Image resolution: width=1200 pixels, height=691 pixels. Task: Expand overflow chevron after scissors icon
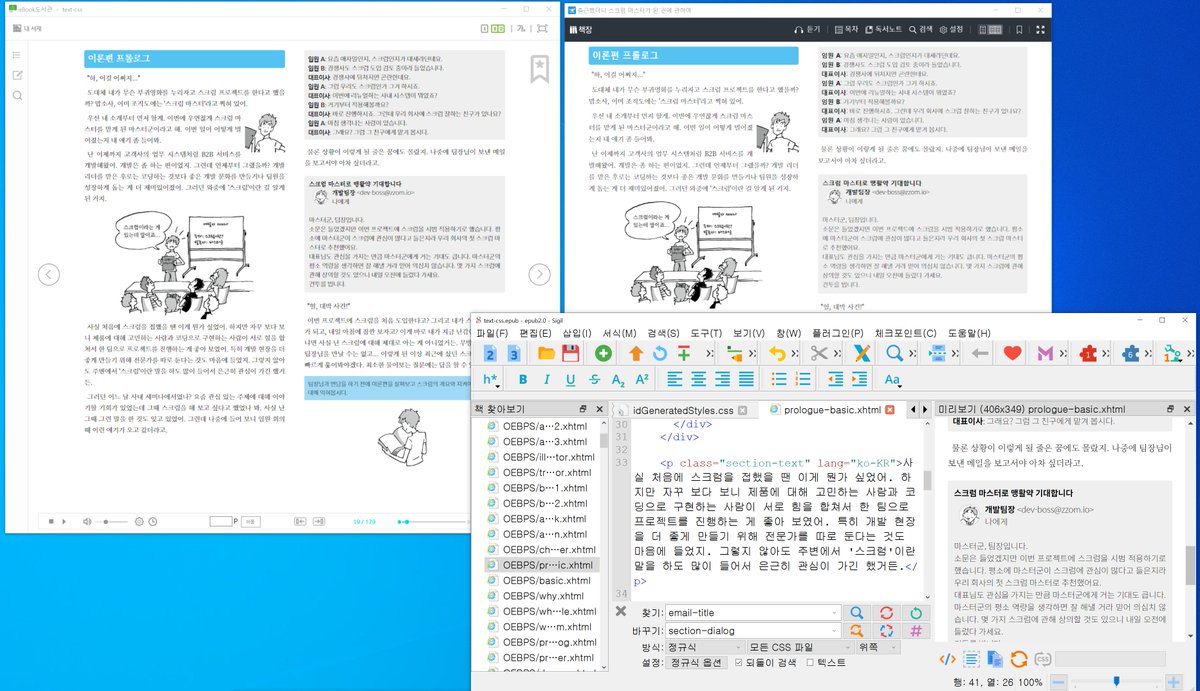pos(838,353)
